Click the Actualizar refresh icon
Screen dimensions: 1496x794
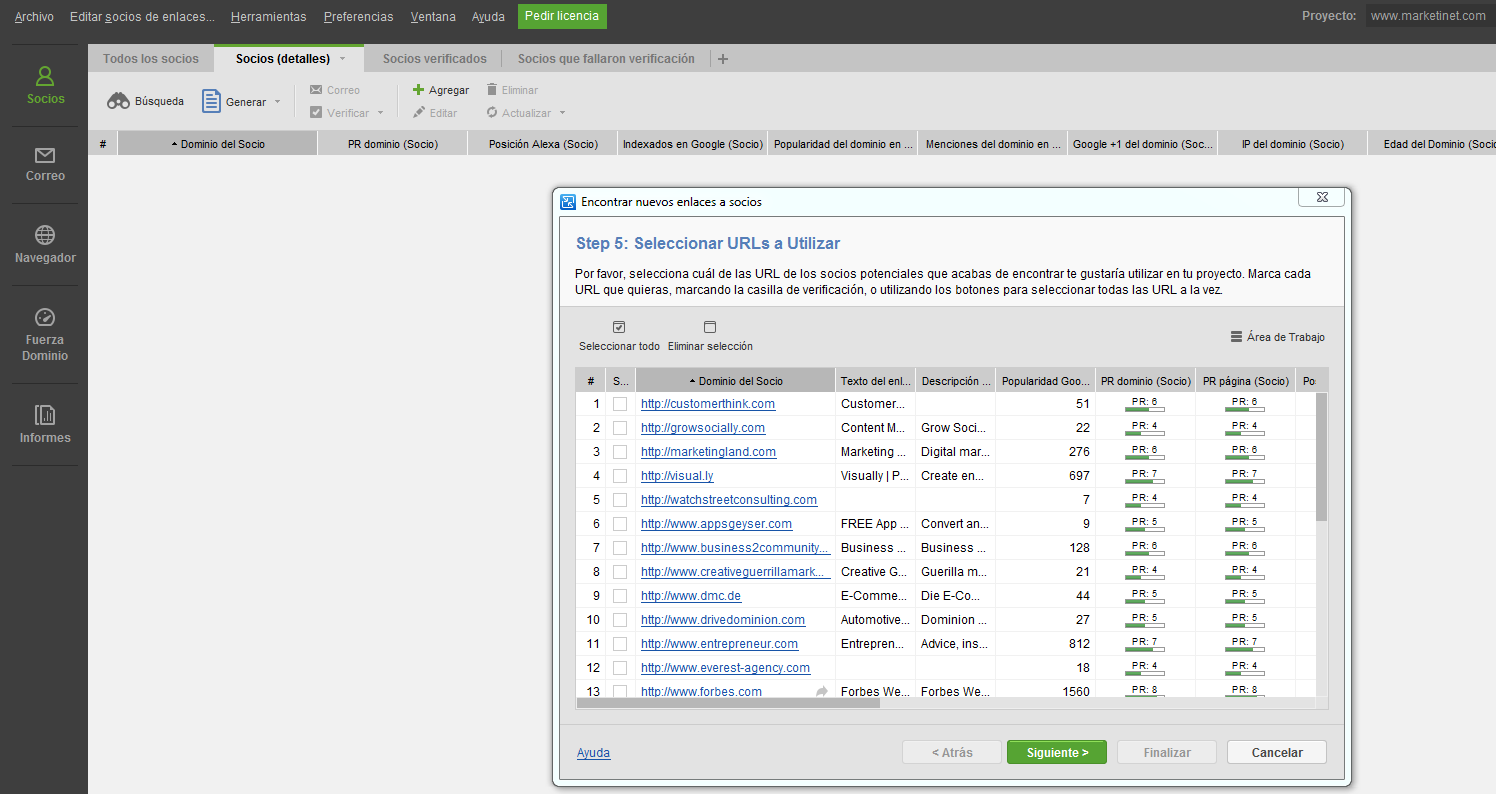(491, 113)
